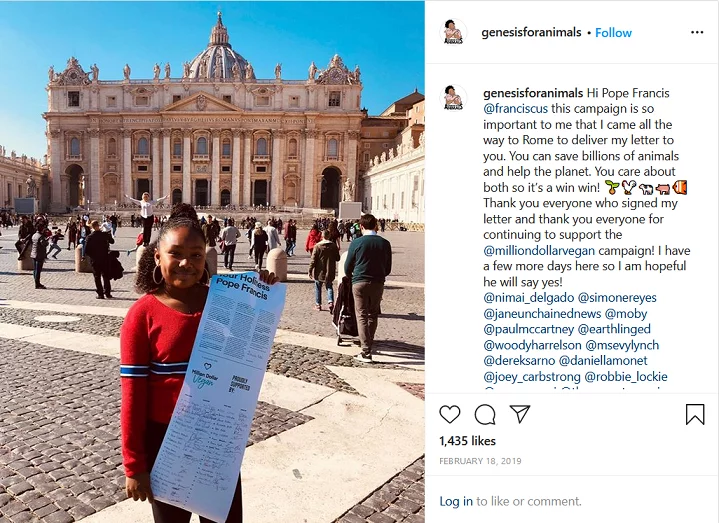719x523 pixels.
Task: Open @robbie_lockie mention
Action: click(x=626, y=377)
